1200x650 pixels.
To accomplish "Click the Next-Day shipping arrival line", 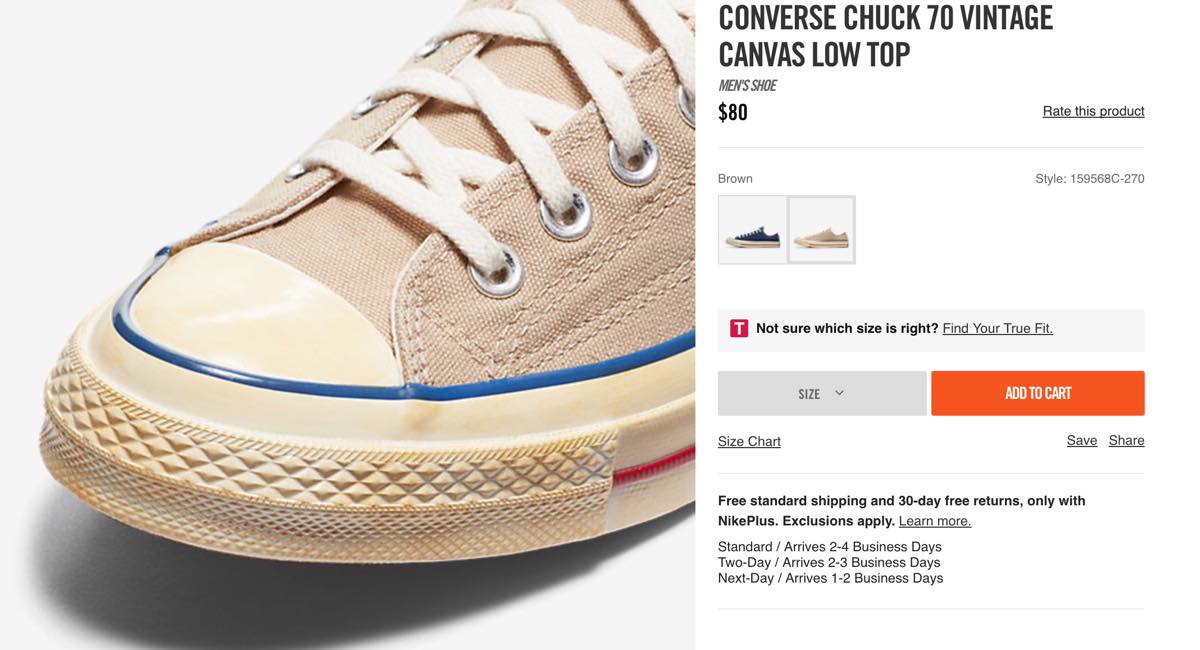I will click(x=830, y=578).
